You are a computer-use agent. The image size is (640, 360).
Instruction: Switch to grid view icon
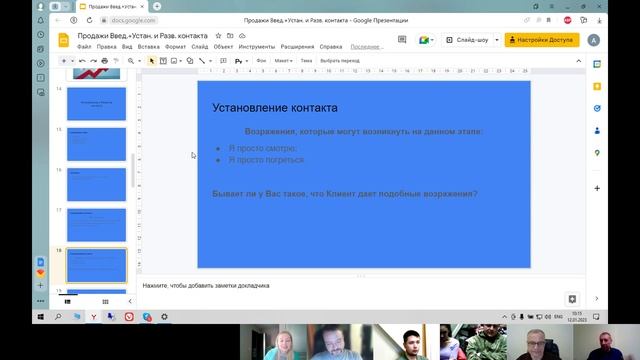(x=105, y=302)
